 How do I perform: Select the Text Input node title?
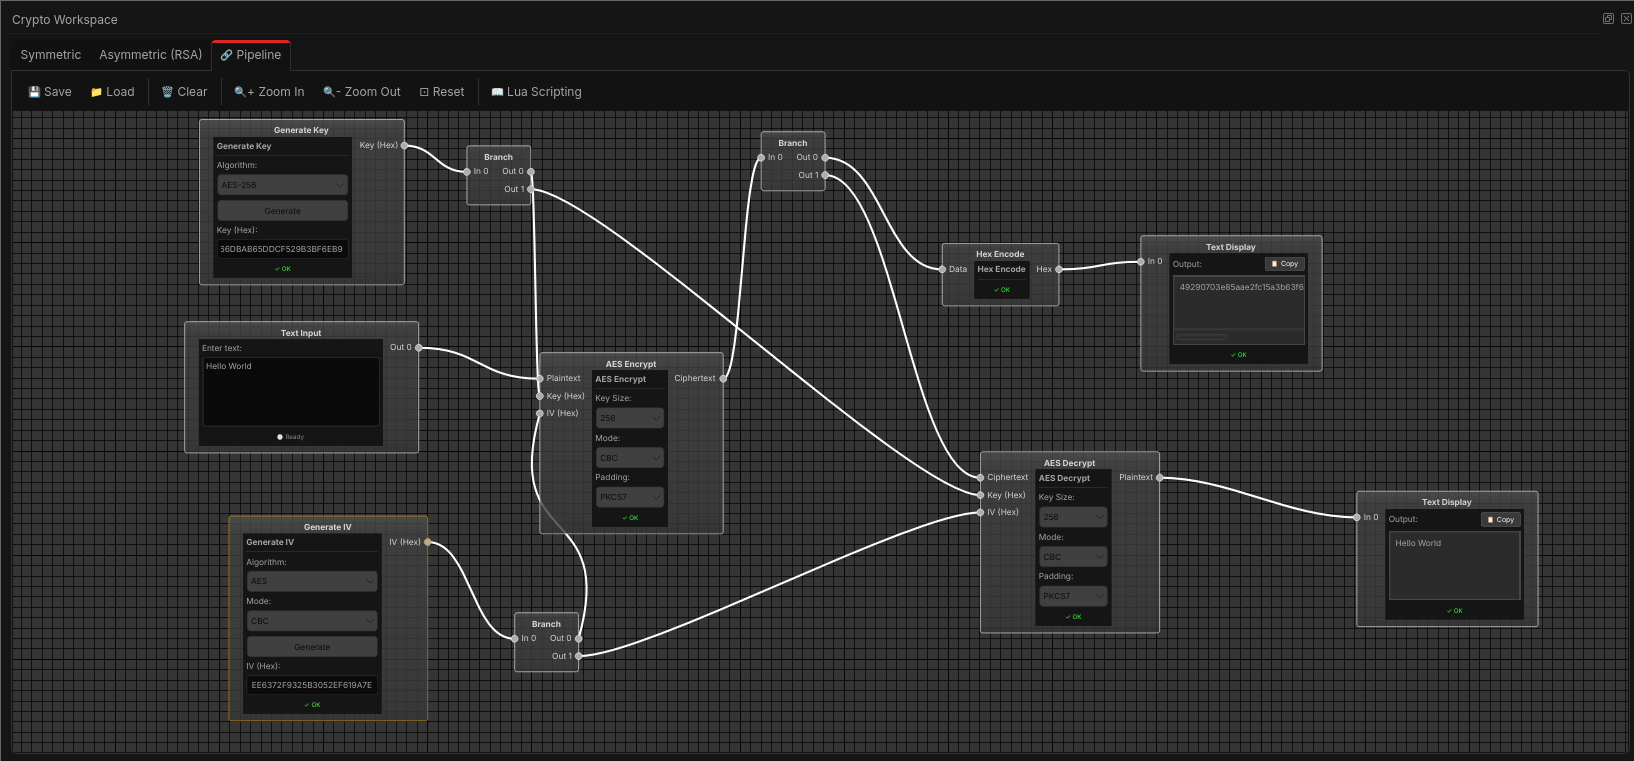[301, 333]
